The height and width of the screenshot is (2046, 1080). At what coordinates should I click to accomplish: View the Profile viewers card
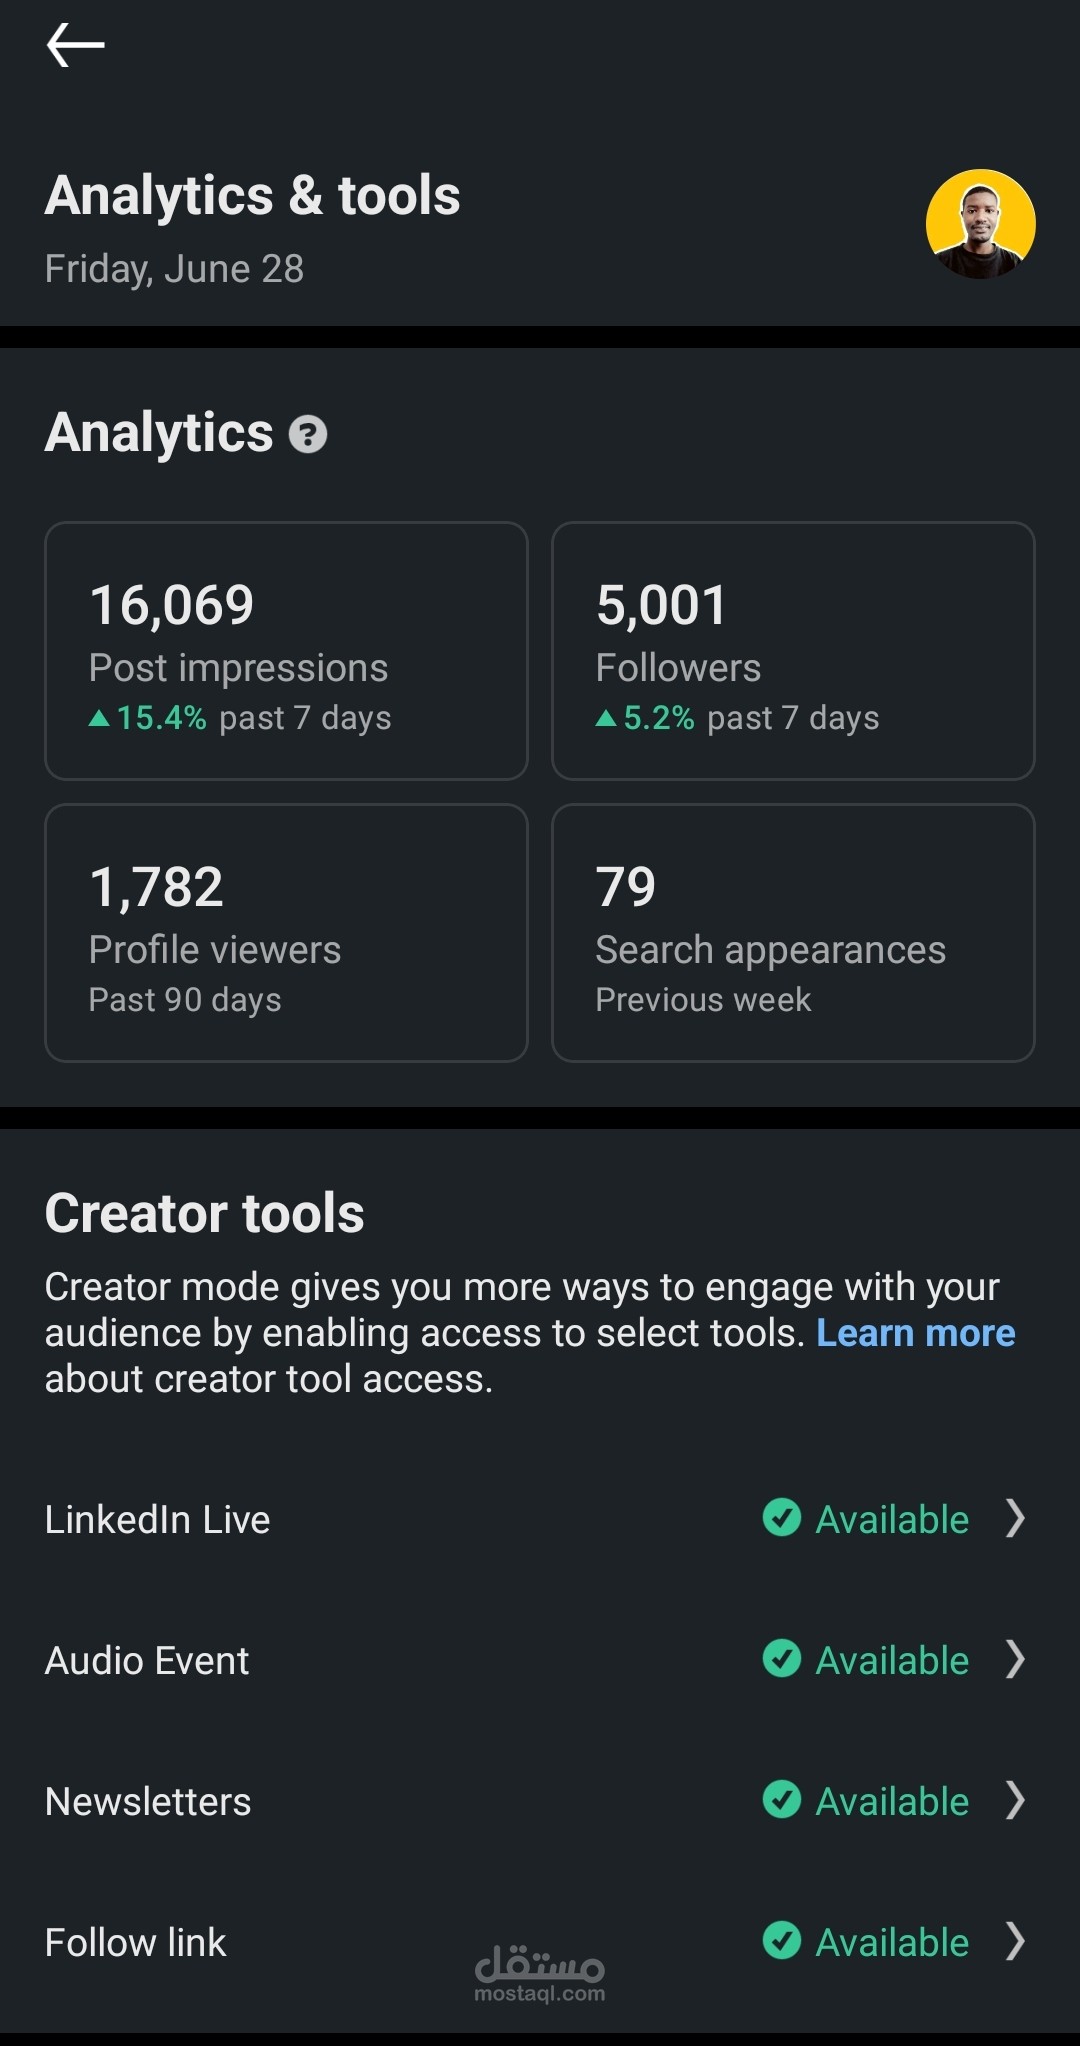286,932
